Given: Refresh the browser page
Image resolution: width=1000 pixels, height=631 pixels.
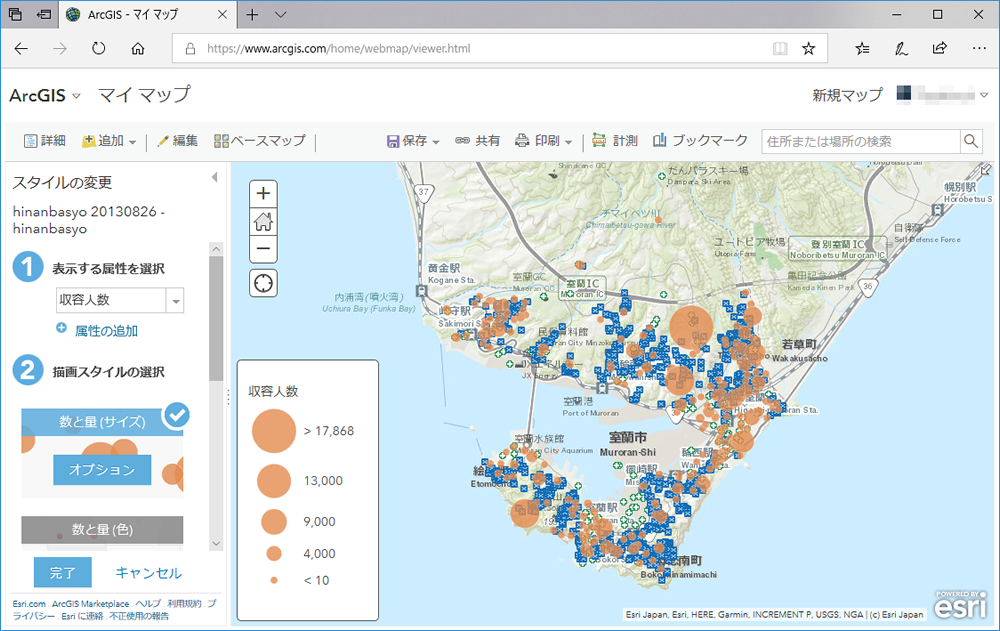Looking at the screenshot, I should coord(98,48).
